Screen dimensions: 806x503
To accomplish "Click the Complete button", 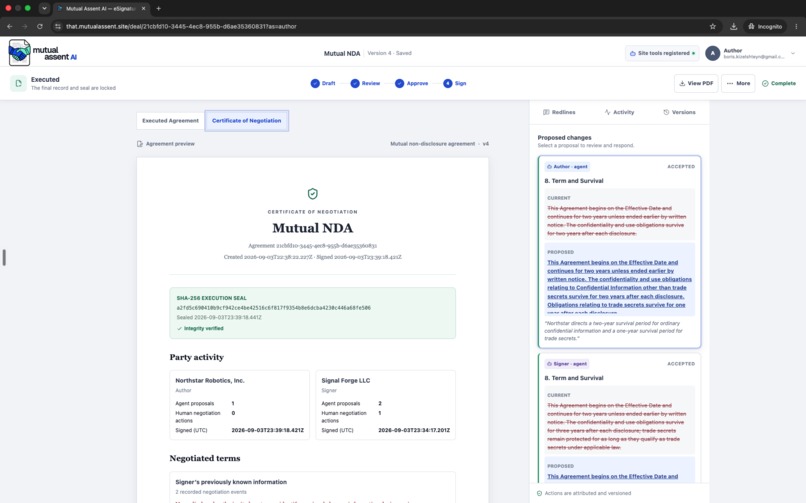I will coord(779,83).
